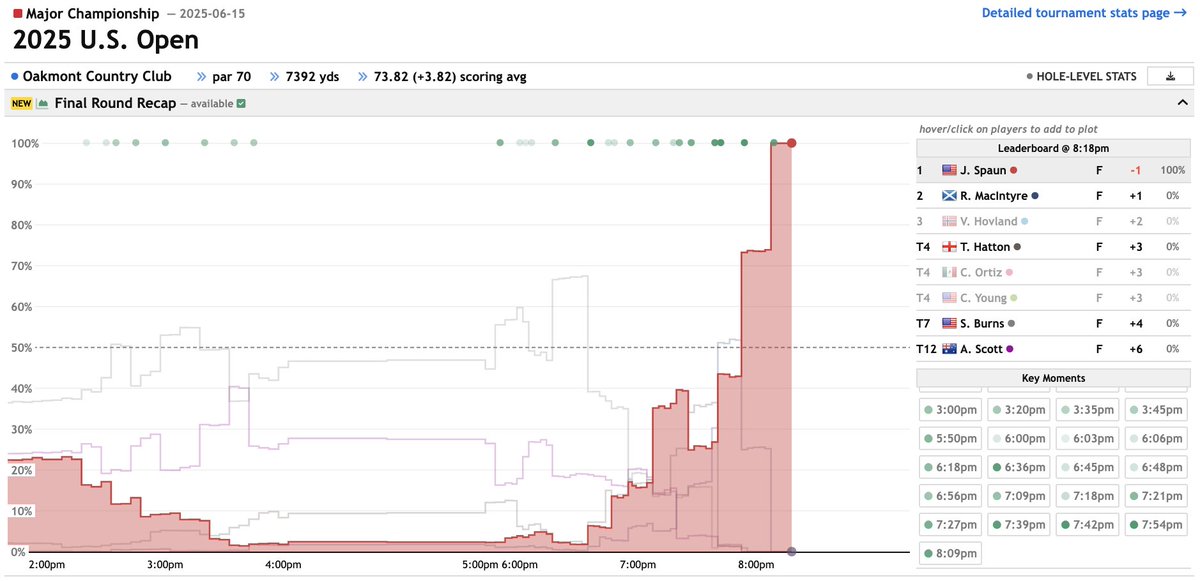Click the Leaderboard @ 8:18pm header

point(1053,148)
